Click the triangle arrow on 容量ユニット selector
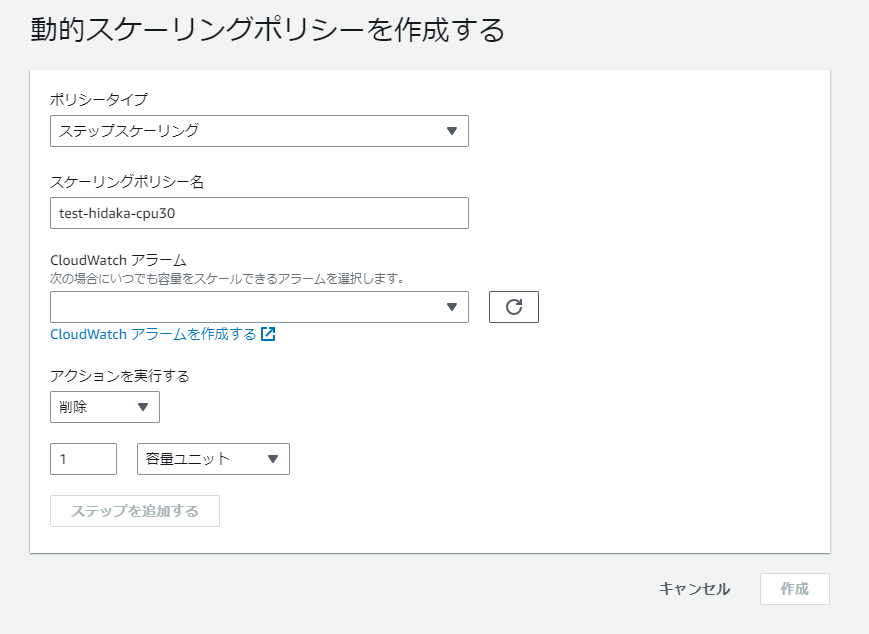Image resolution: width=869 pixels, height=634 pixels. (x=273, y=459)
